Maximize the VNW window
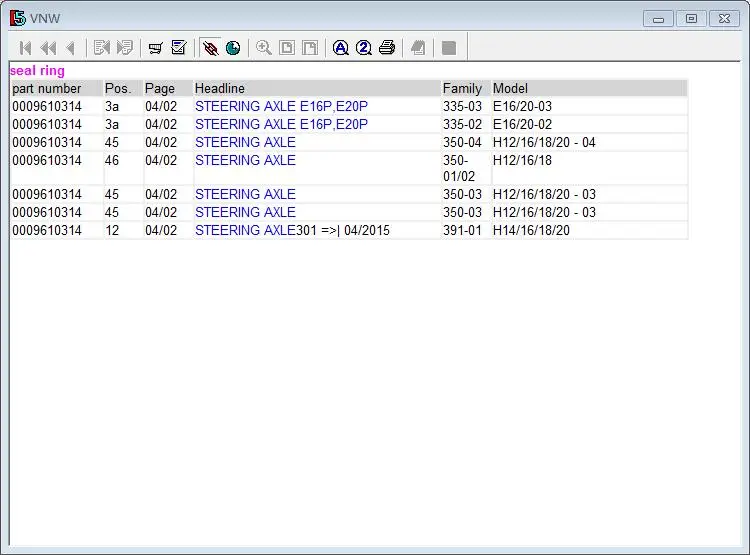Viewport: 750px width, 555px height. (691, 19)
